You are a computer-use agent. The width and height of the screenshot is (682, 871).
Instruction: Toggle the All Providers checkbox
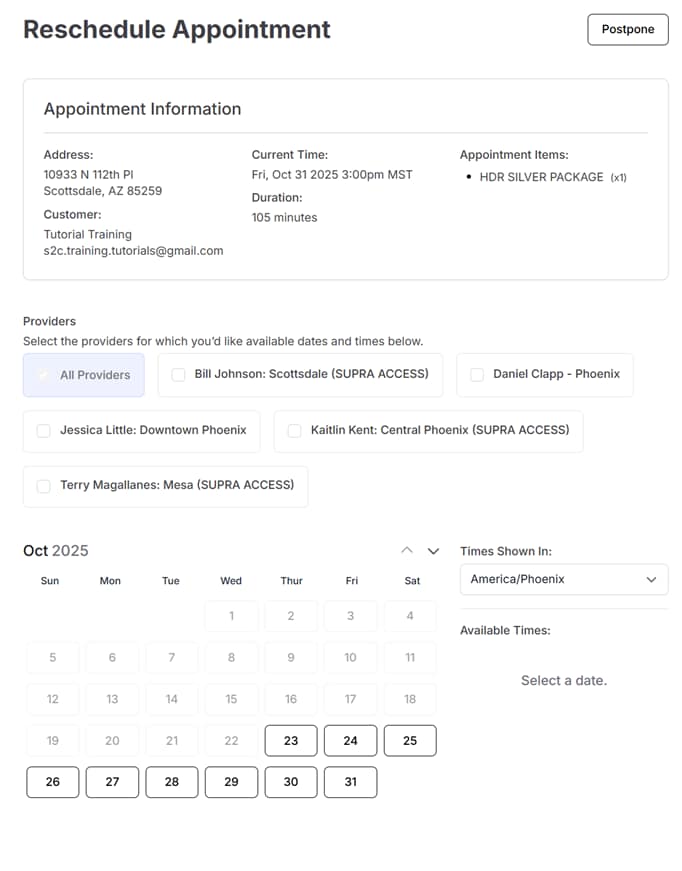[43, 375]
